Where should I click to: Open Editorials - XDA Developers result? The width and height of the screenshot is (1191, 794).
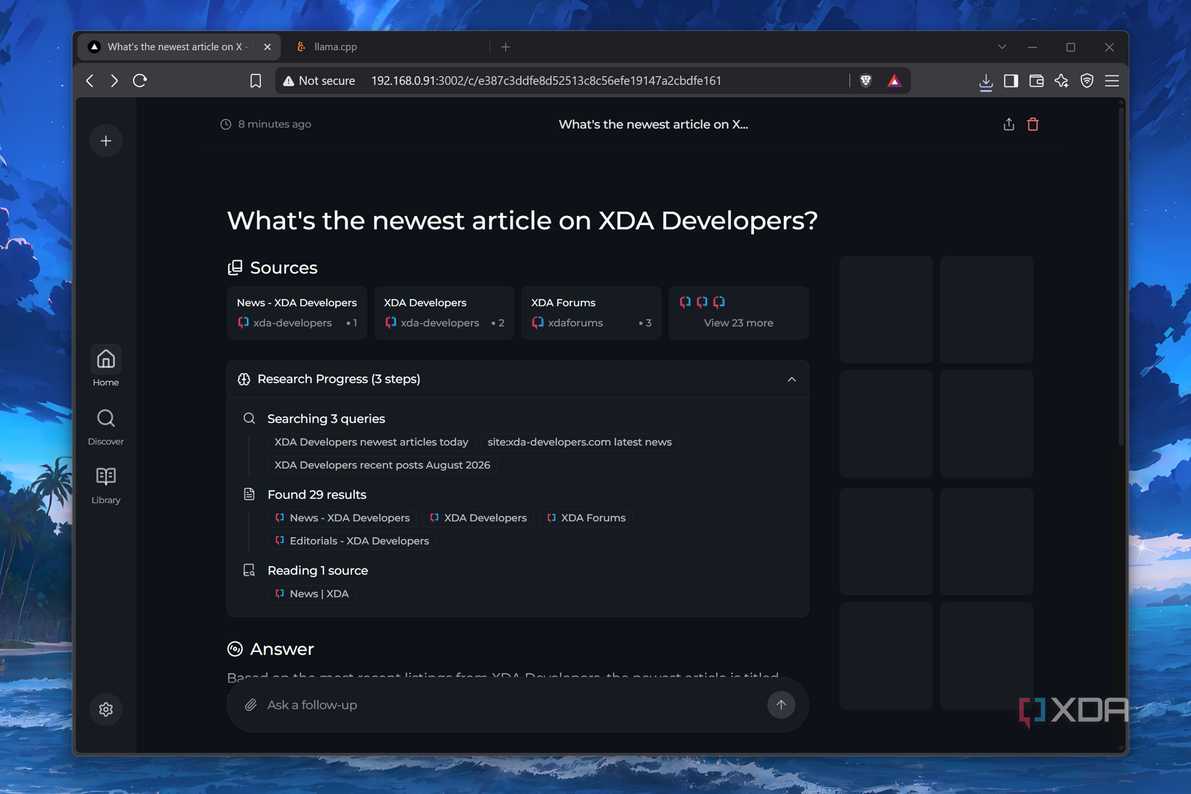click(x=352, y=541)
